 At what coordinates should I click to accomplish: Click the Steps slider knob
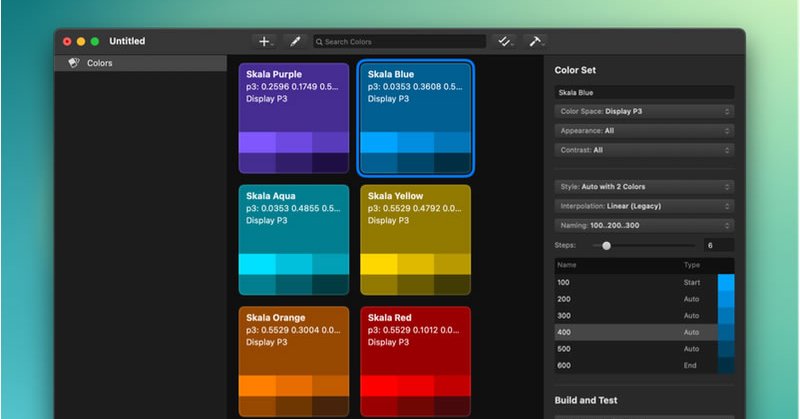point(606,245)
